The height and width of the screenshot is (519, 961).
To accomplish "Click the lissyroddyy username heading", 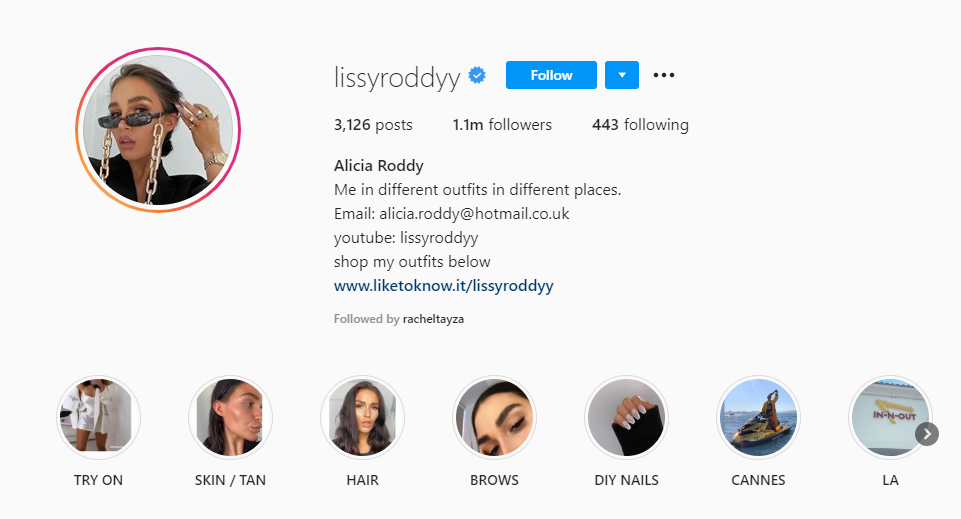I will coord(397,78).
